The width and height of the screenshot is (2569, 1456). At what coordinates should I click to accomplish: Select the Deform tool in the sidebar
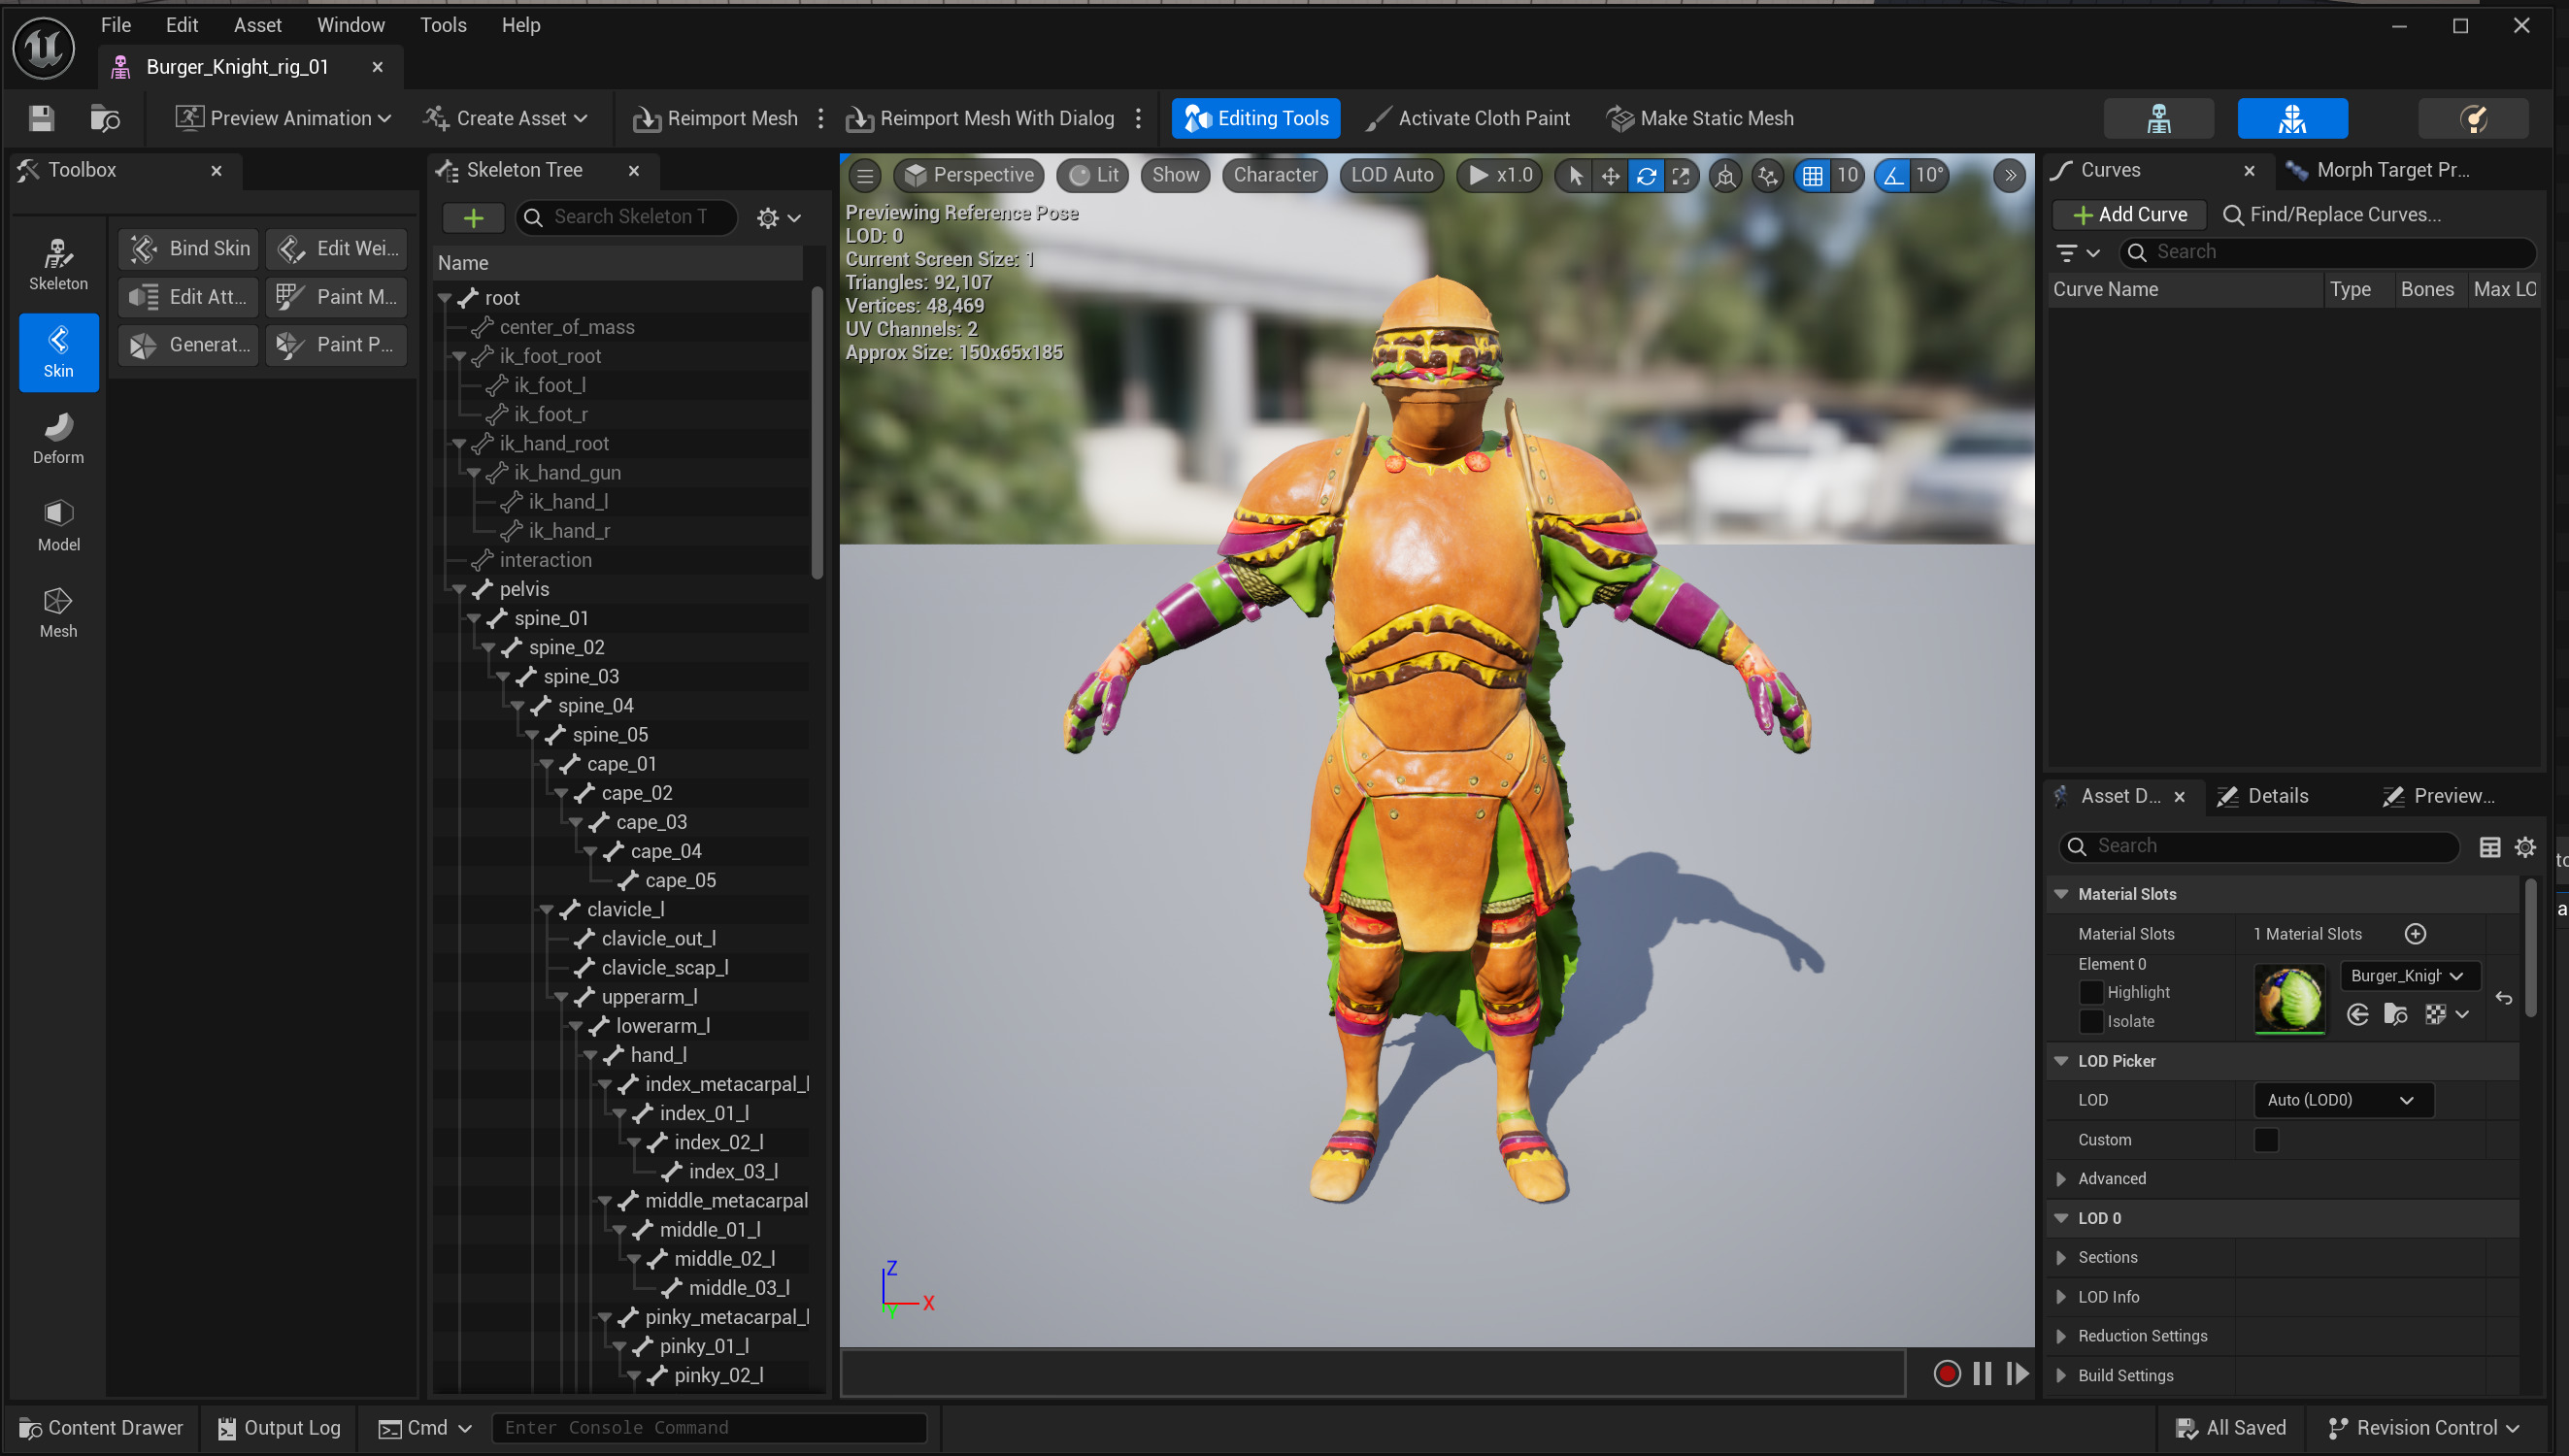(58, 438)
